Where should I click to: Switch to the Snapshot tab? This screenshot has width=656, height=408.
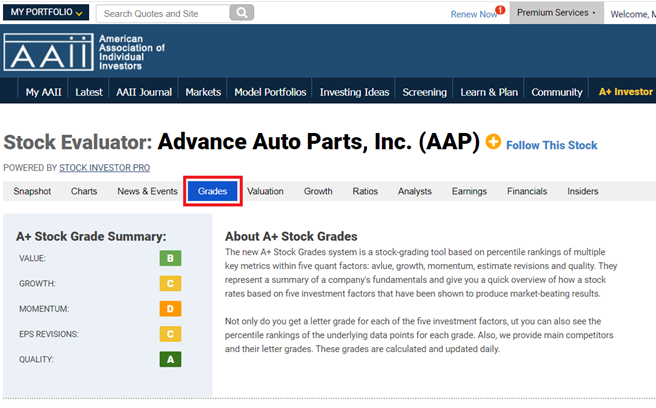(x=32, y=191)
